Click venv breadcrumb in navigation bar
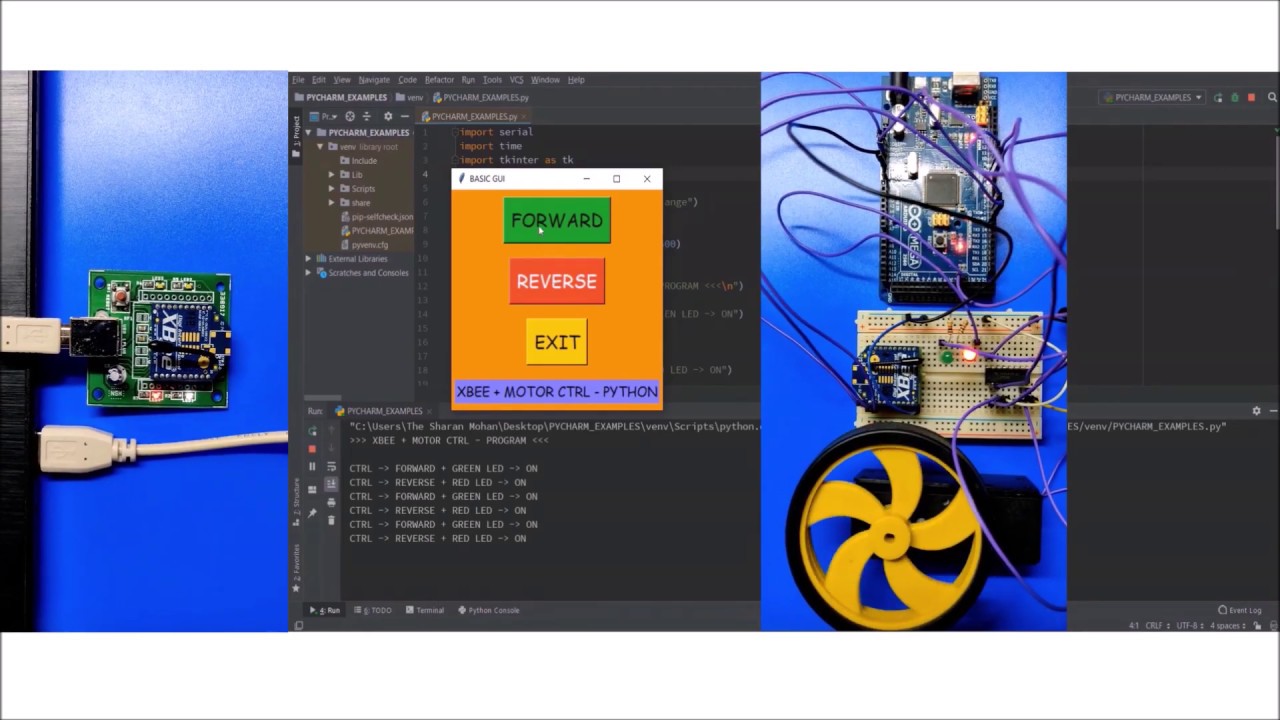Screen dimensions: 1280x720 point(410,97)
